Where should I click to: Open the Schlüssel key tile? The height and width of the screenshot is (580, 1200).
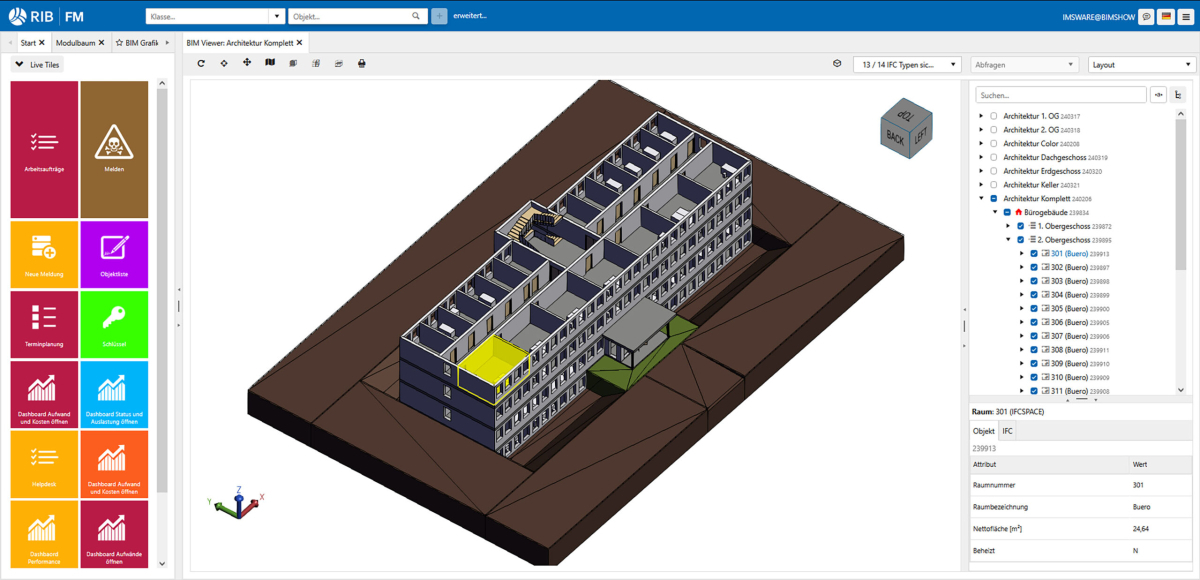[x=114, y=324]
